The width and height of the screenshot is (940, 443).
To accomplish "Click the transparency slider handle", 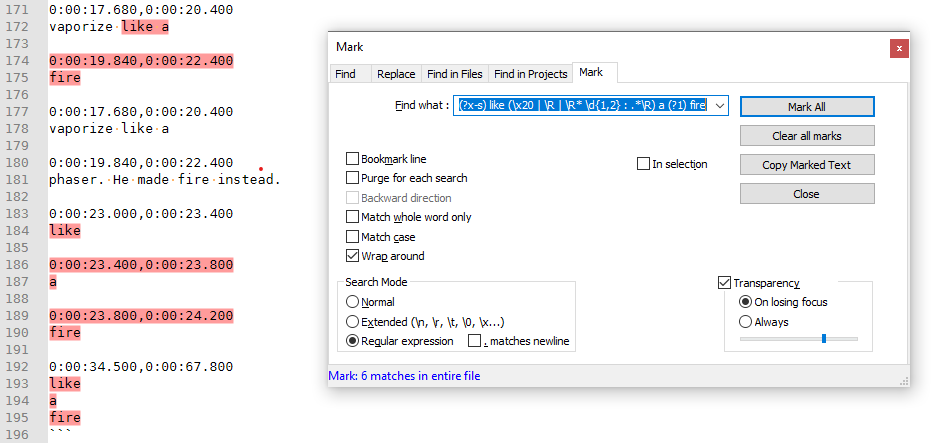I will [824, 339].
